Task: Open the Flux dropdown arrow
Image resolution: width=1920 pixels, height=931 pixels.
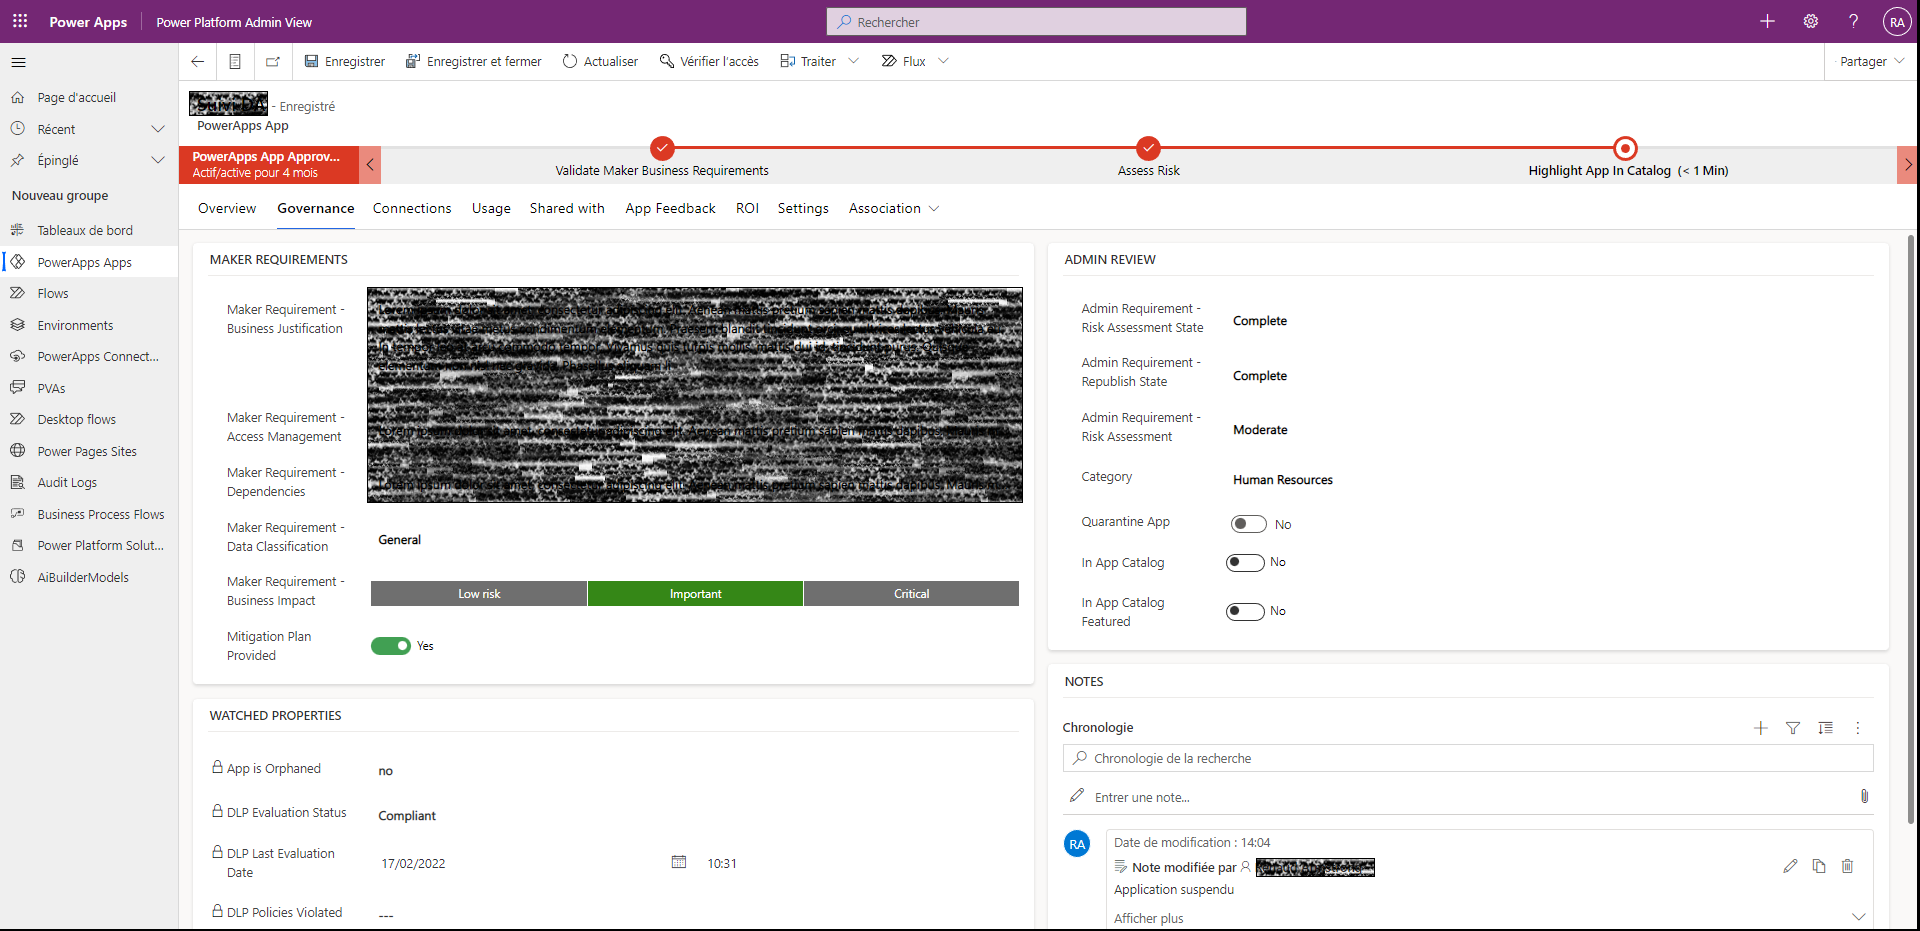Action: point(943,61)
